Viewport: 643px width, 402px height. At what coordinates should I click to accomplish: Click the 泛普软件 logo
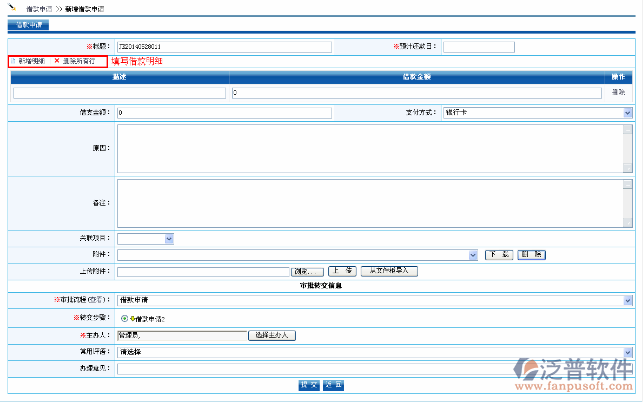tap(574, 375)
